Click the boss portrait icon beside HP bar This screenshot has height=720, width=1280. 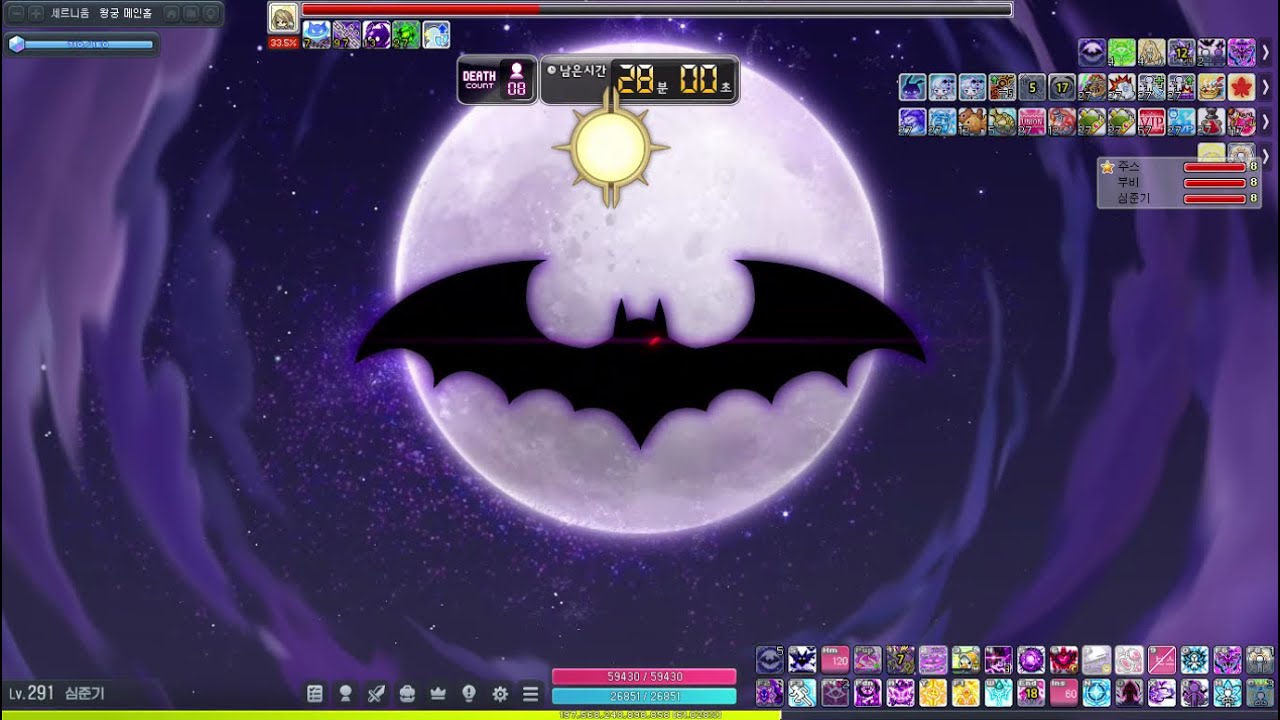tap(283, 17)
